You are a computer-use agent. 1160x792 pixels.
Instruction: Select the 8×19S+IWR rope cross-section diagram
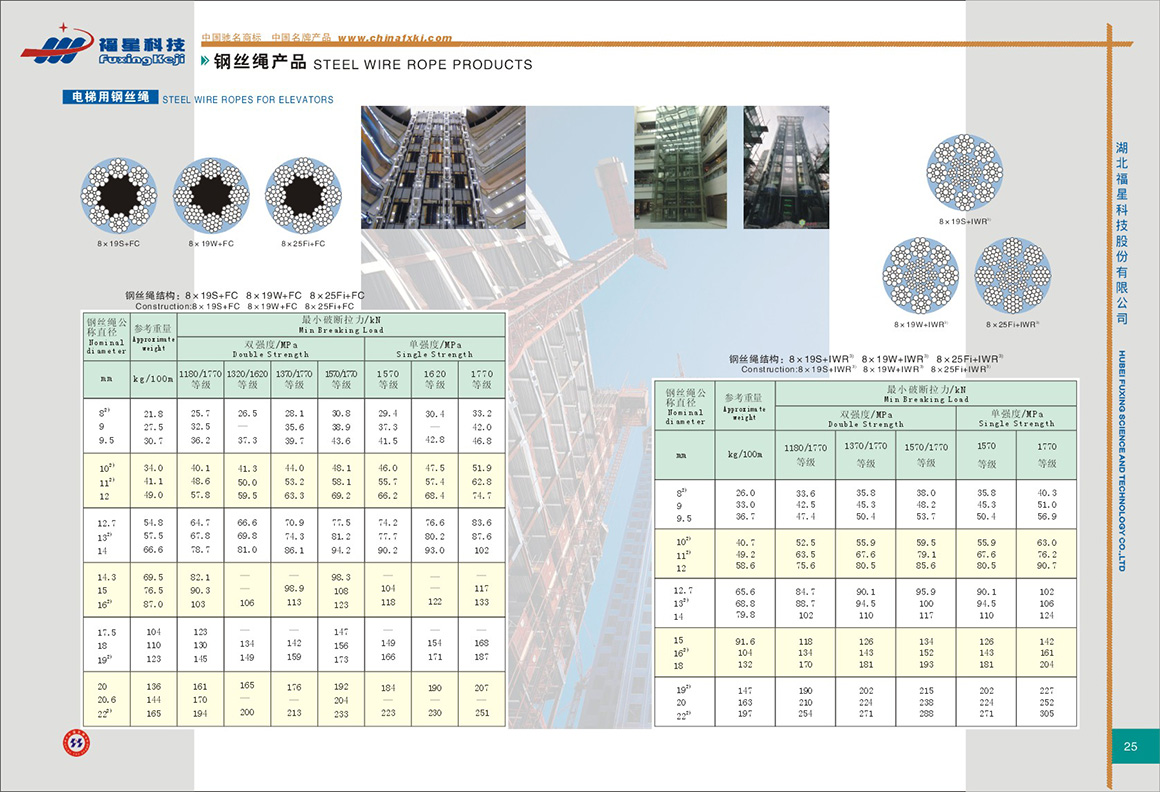[x=964, y=172]
